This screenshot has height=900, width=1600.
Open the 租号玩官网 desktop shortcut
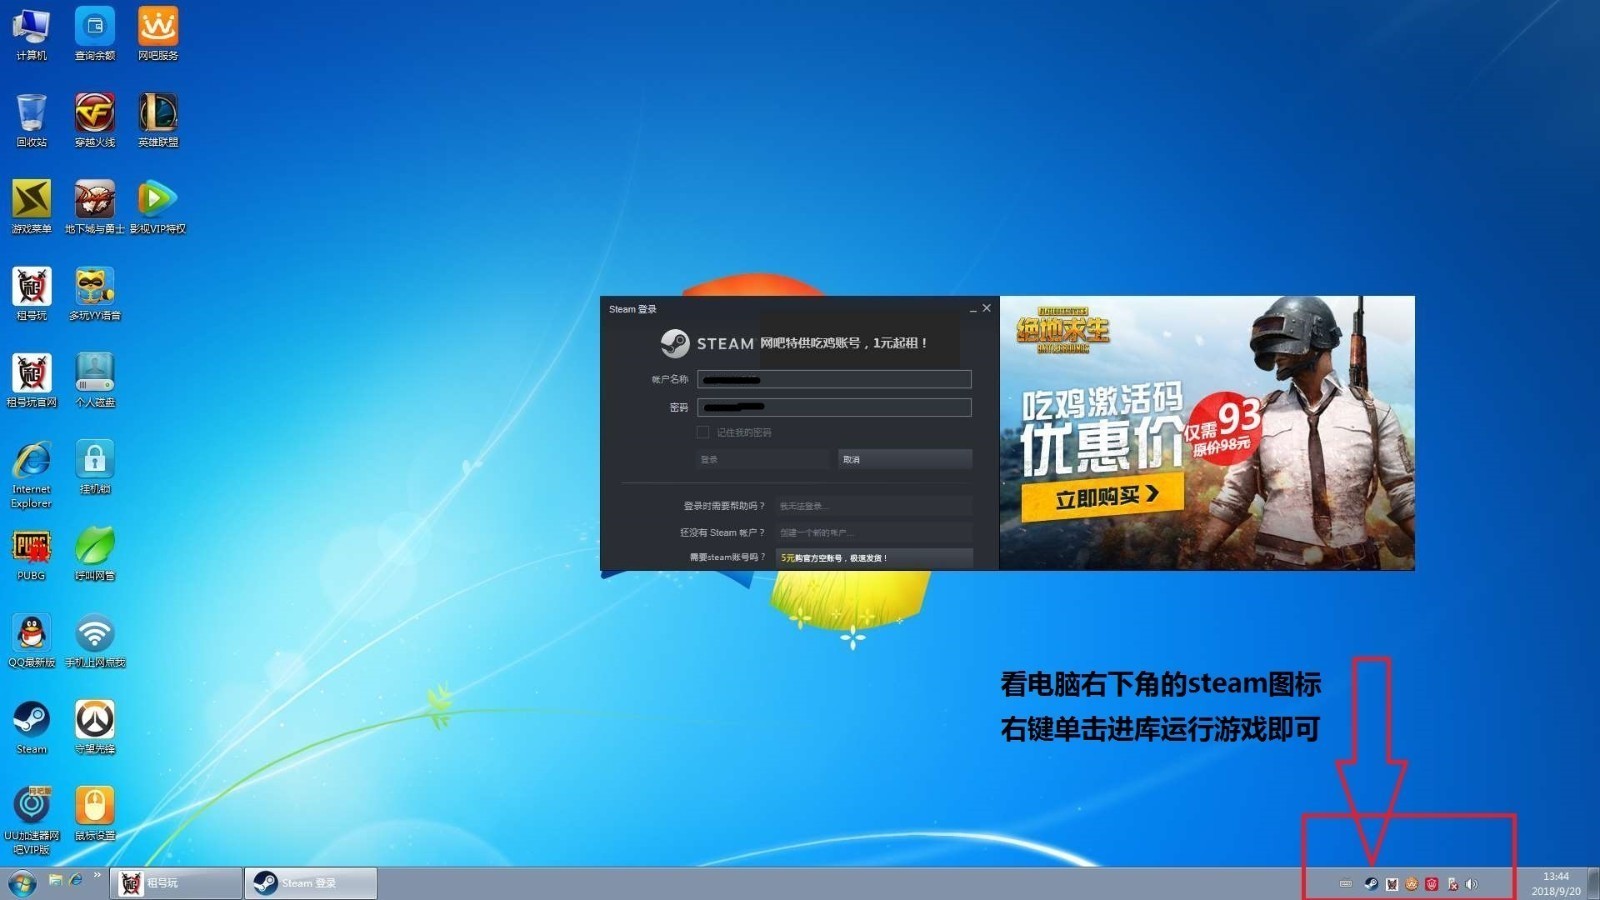[x=31, y=381]
